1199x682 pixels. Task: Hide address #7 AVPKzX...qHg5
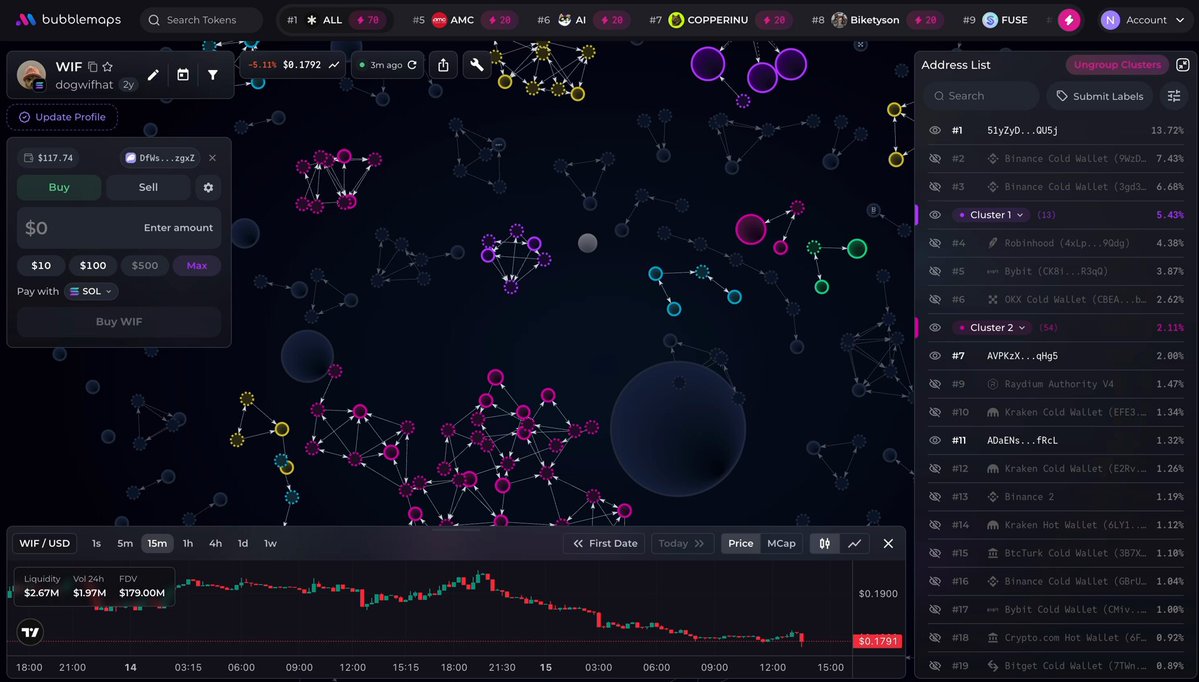pos(934,356)
